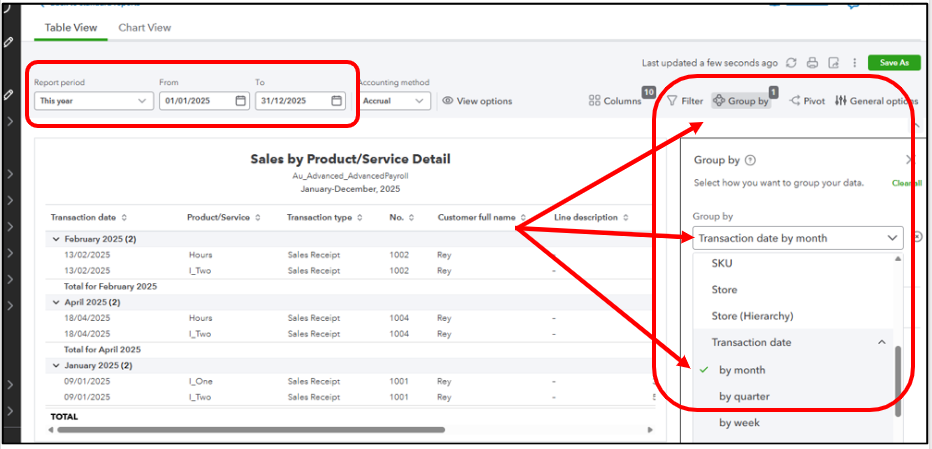This screenshot has height=449, width=932.
Task: Open the To date calendar picker
Action: [x=336, y=101]
